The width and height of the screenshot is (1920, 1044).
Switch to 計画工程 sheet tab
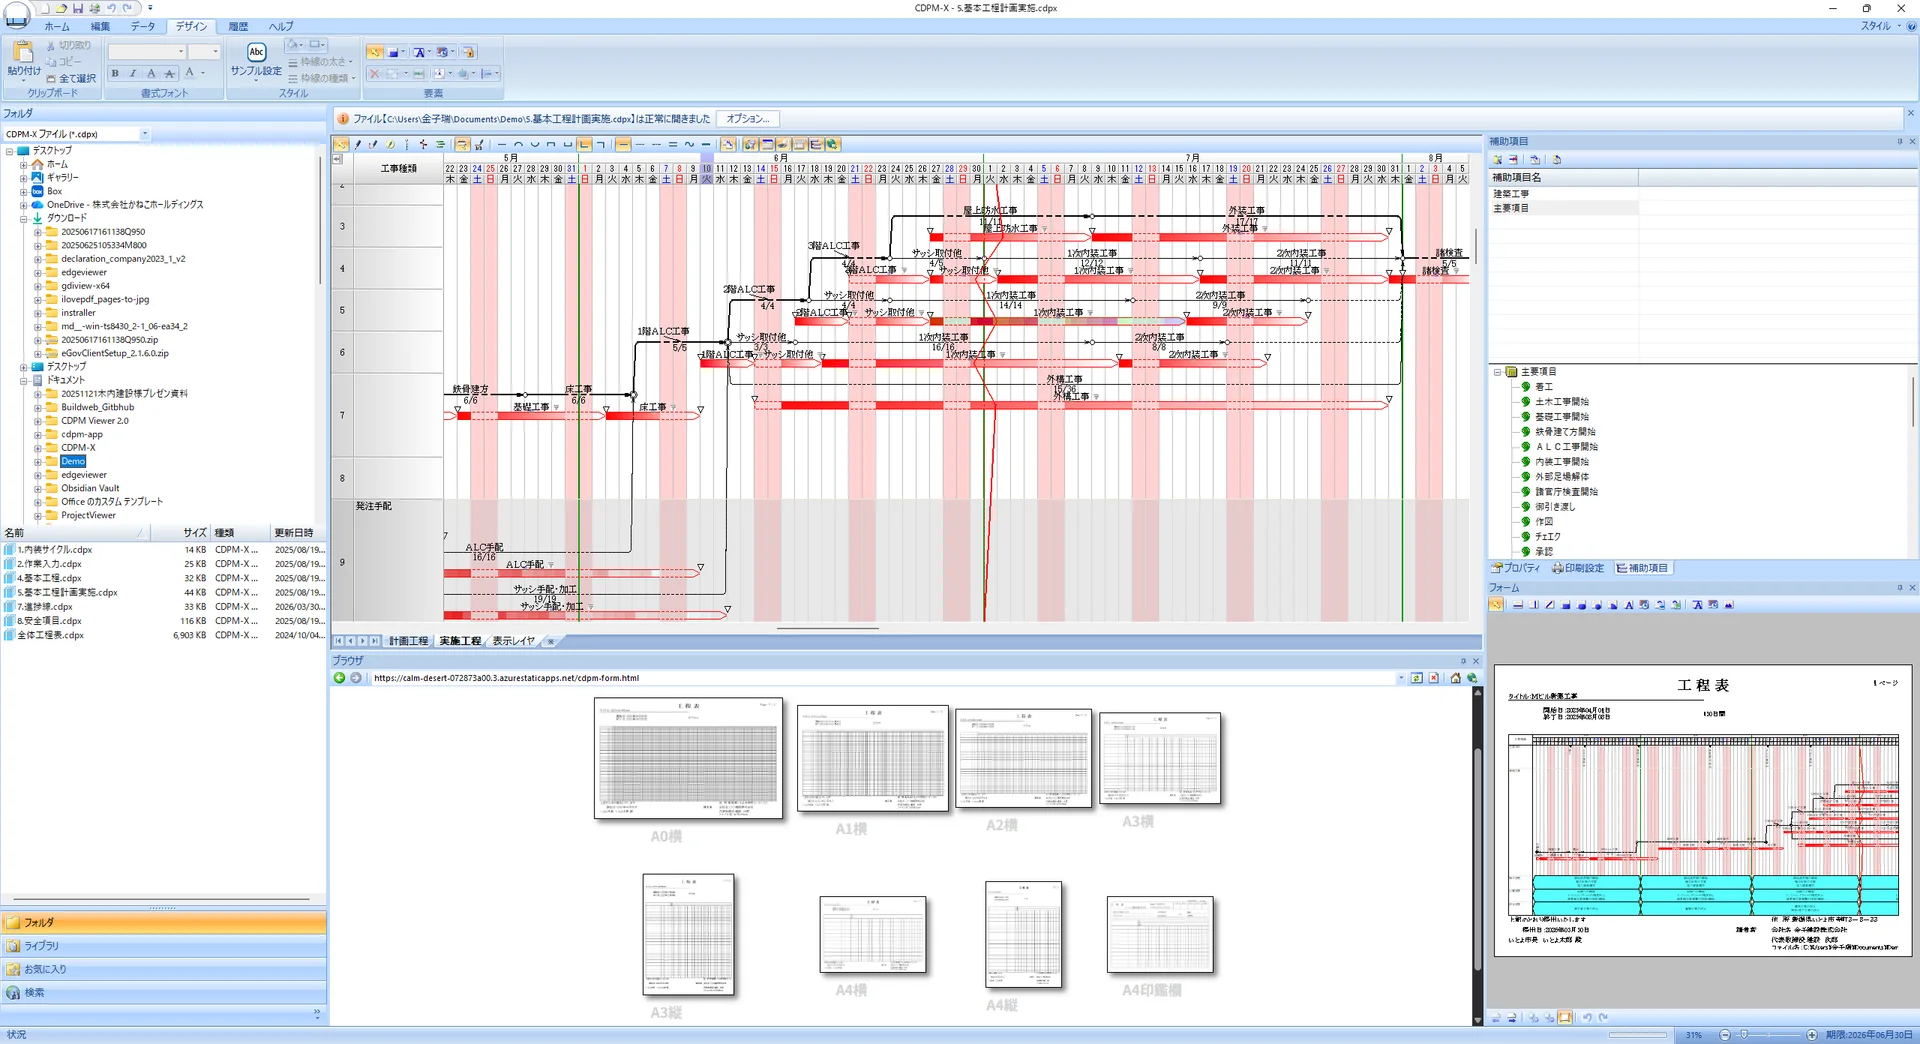coord(408,641)
